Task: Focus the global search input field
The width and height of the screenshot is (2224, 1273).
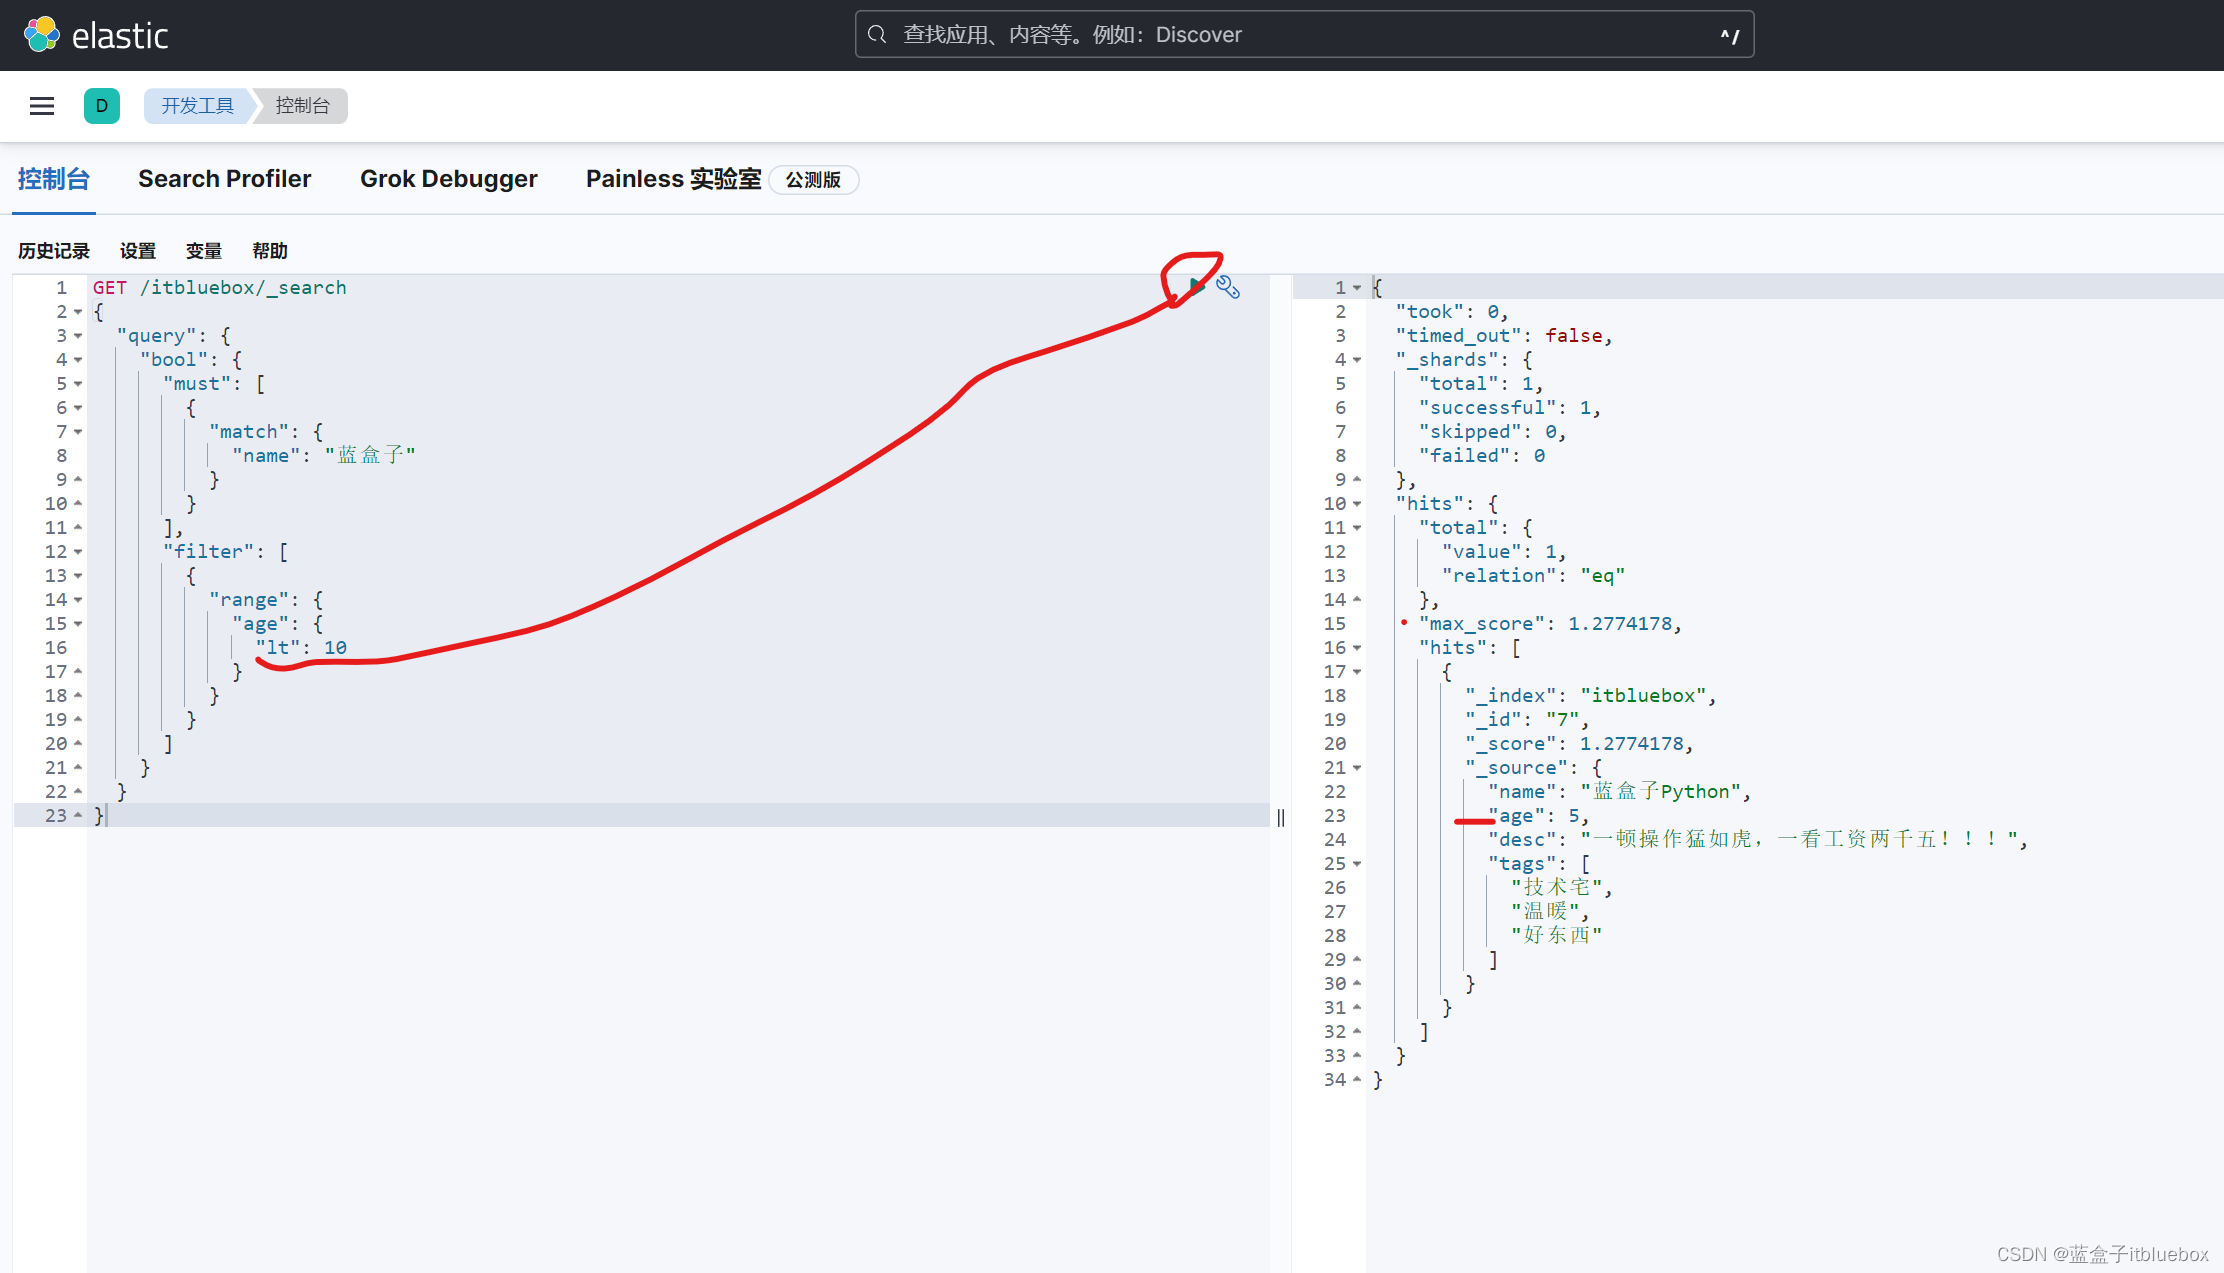Action: [x=1300, y=35]
